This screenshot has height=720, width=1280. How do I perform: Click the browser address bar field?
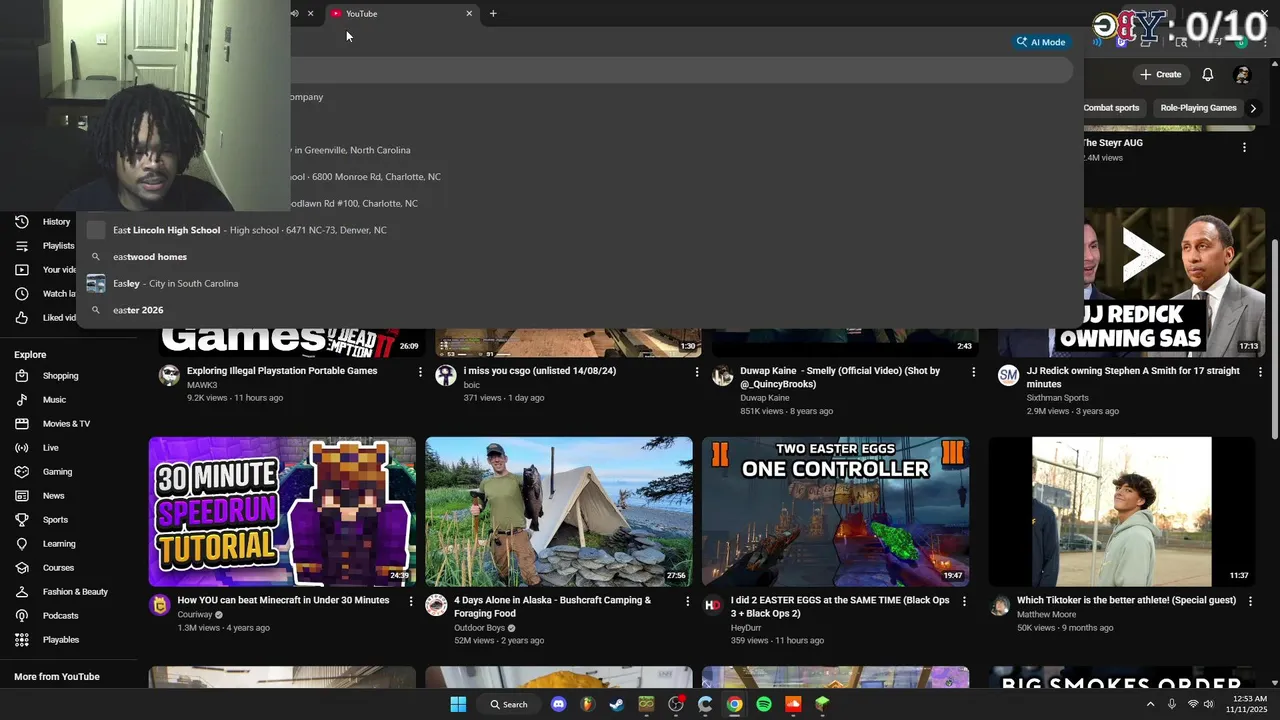point(680,70)
